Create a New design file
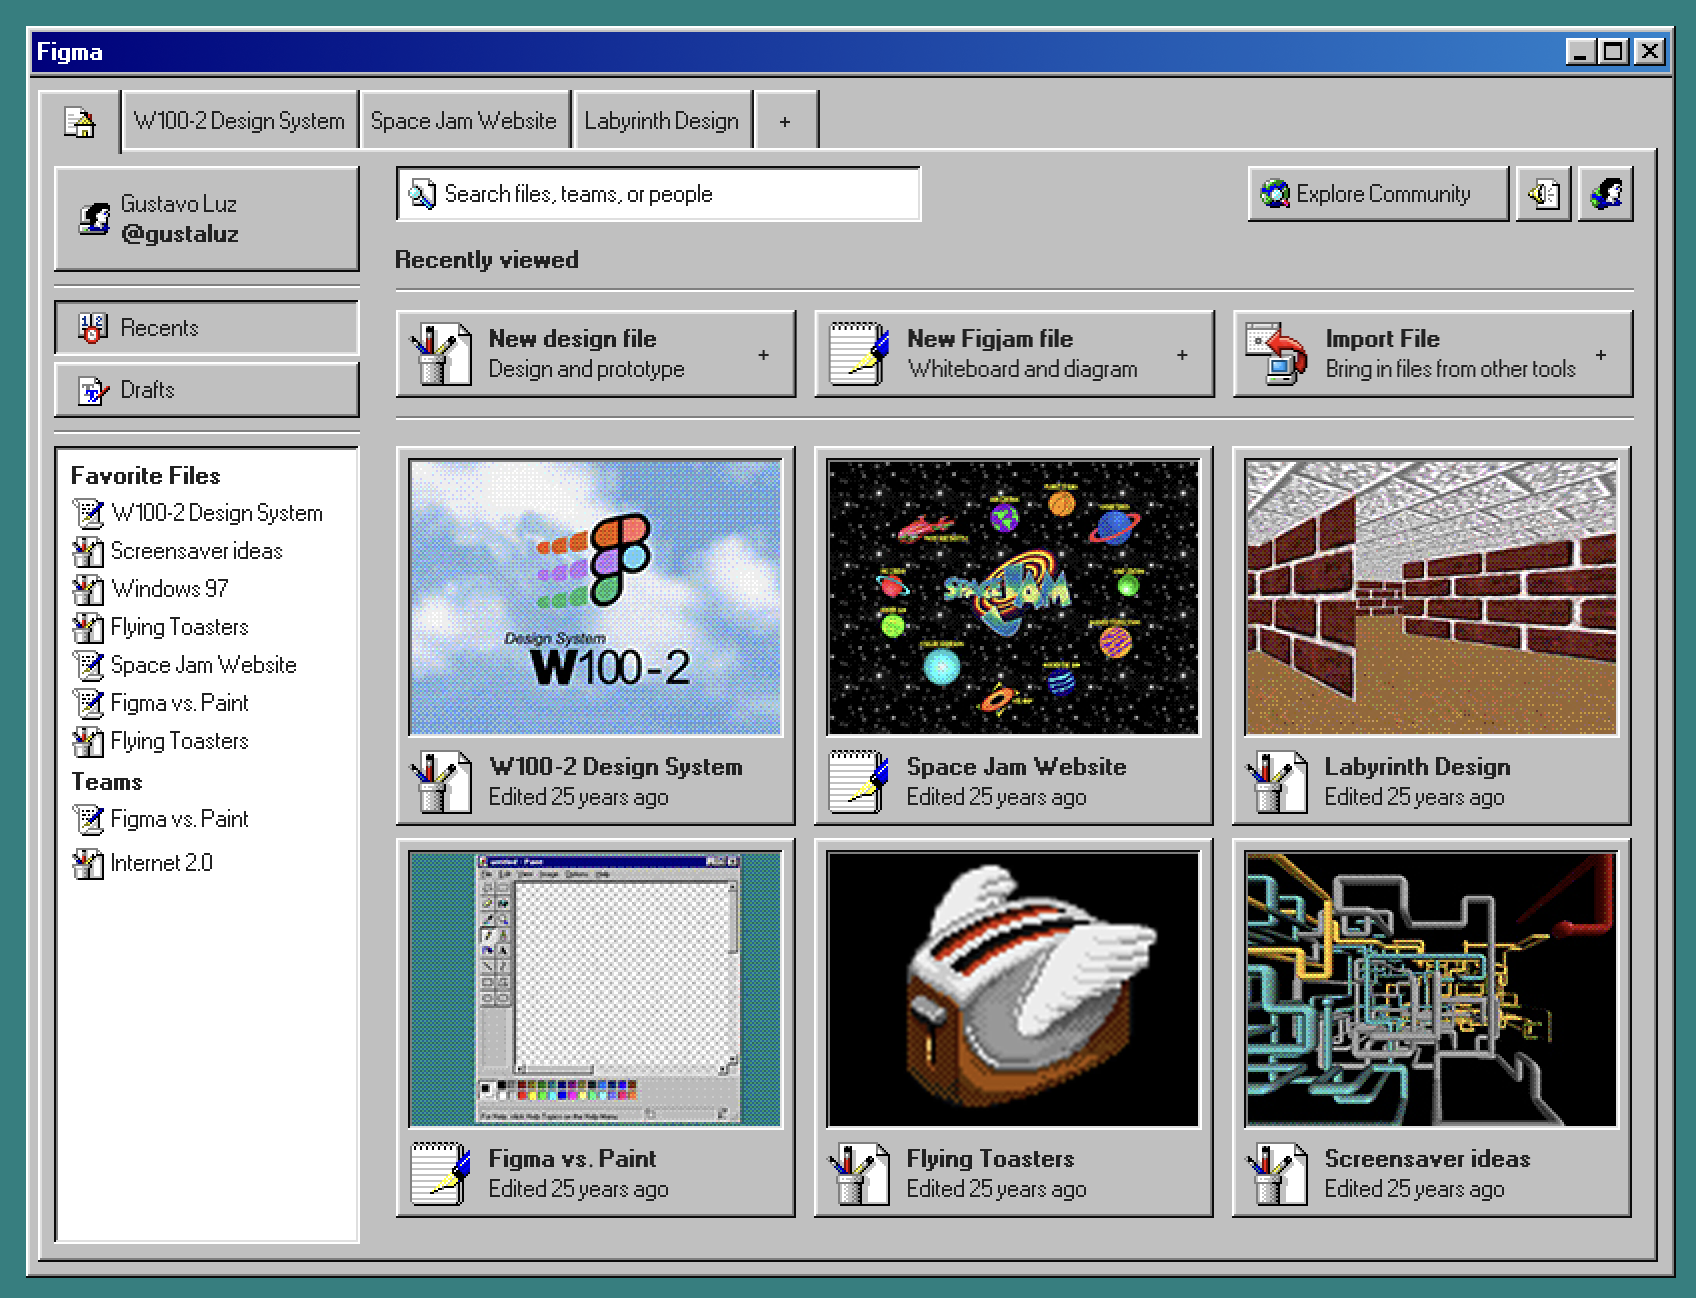This screenshot has width=1696, height=1298. pyautogui.click(x=596, y=354)
